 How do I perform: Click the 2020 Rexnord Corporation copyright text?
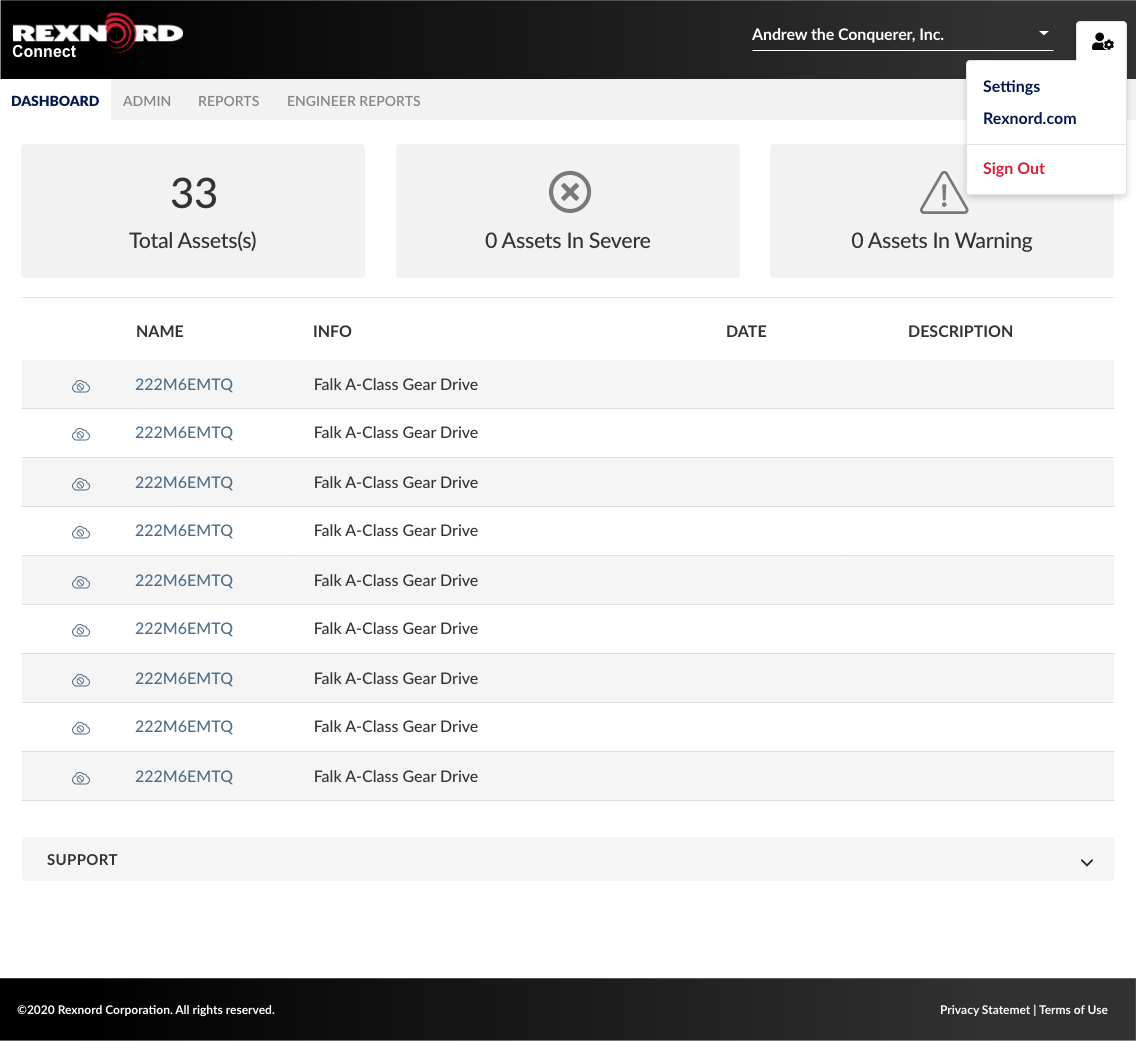click(x=146, y=1010)
